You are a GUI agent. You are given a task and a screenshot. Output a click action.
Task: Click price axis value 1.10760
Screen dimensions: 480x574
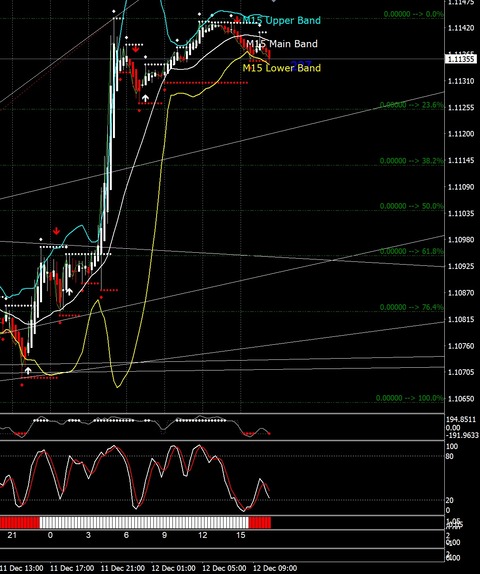[461, 346]
